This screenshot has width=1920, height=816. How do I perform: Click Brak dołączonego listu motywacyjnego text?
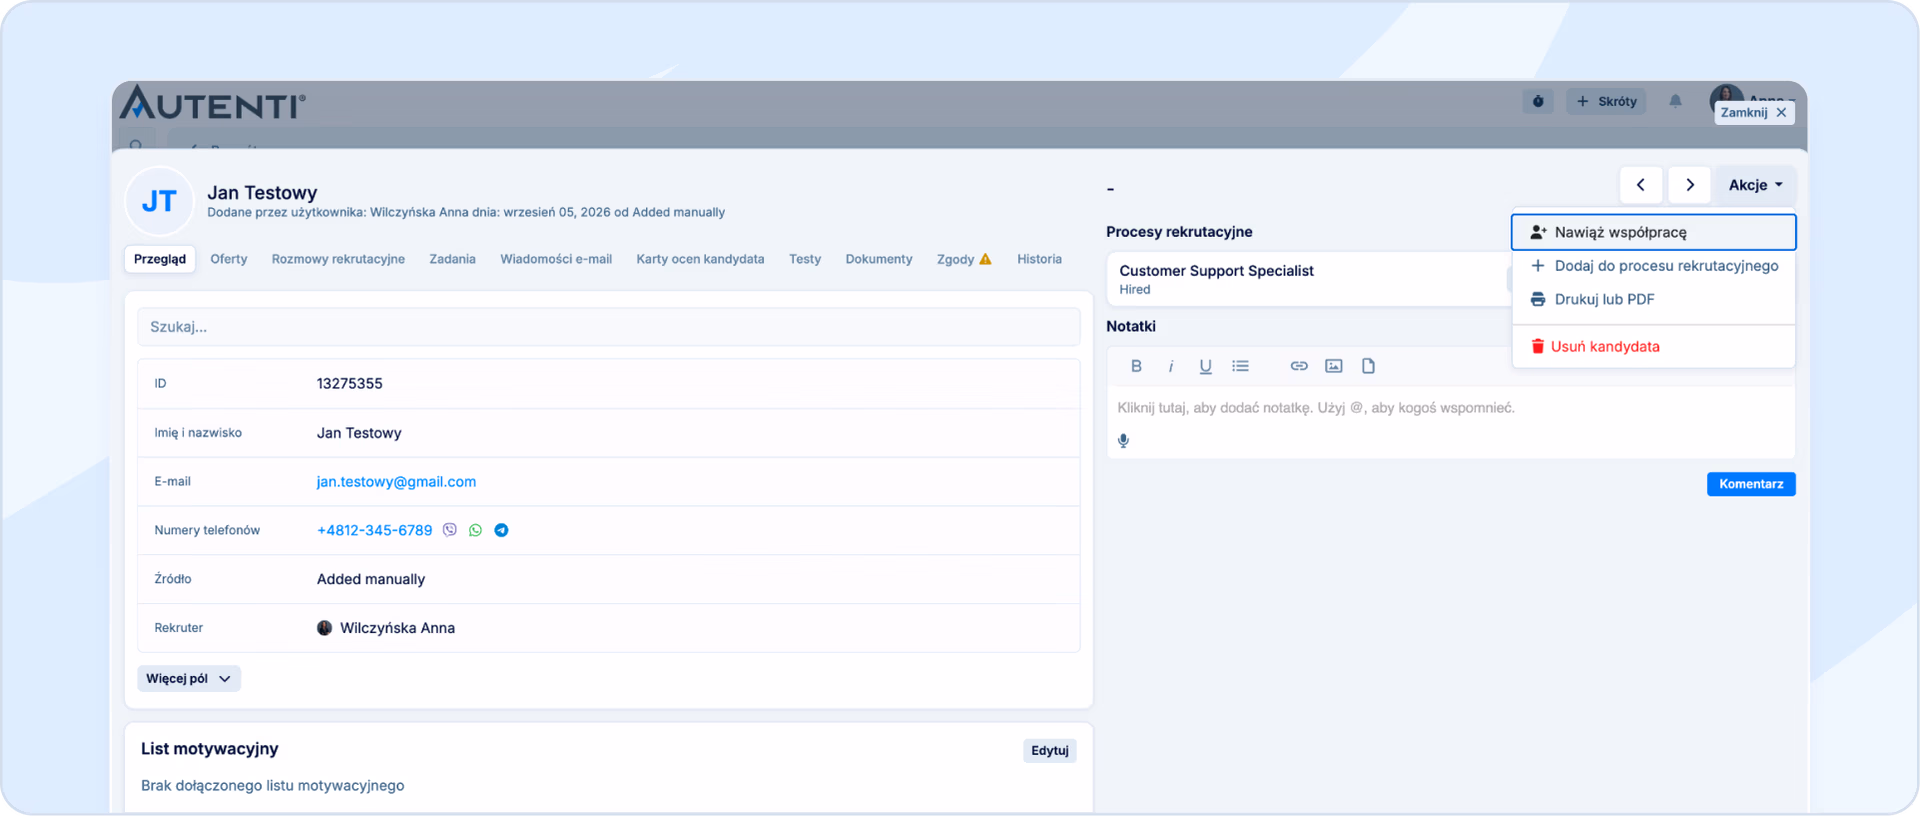[273, 786]
